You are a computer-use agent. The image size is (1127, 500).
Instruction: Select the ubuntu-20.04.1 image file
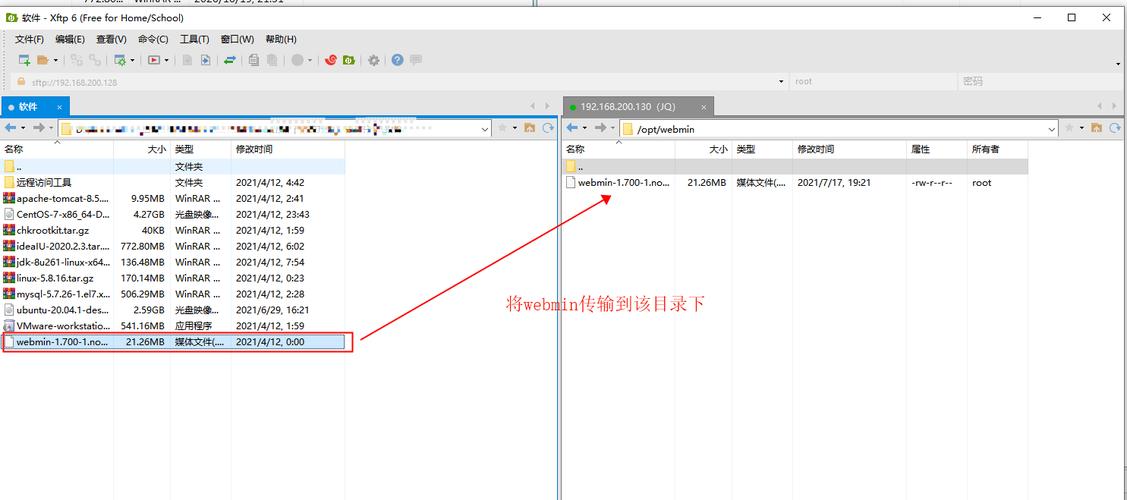click(172, 310)
